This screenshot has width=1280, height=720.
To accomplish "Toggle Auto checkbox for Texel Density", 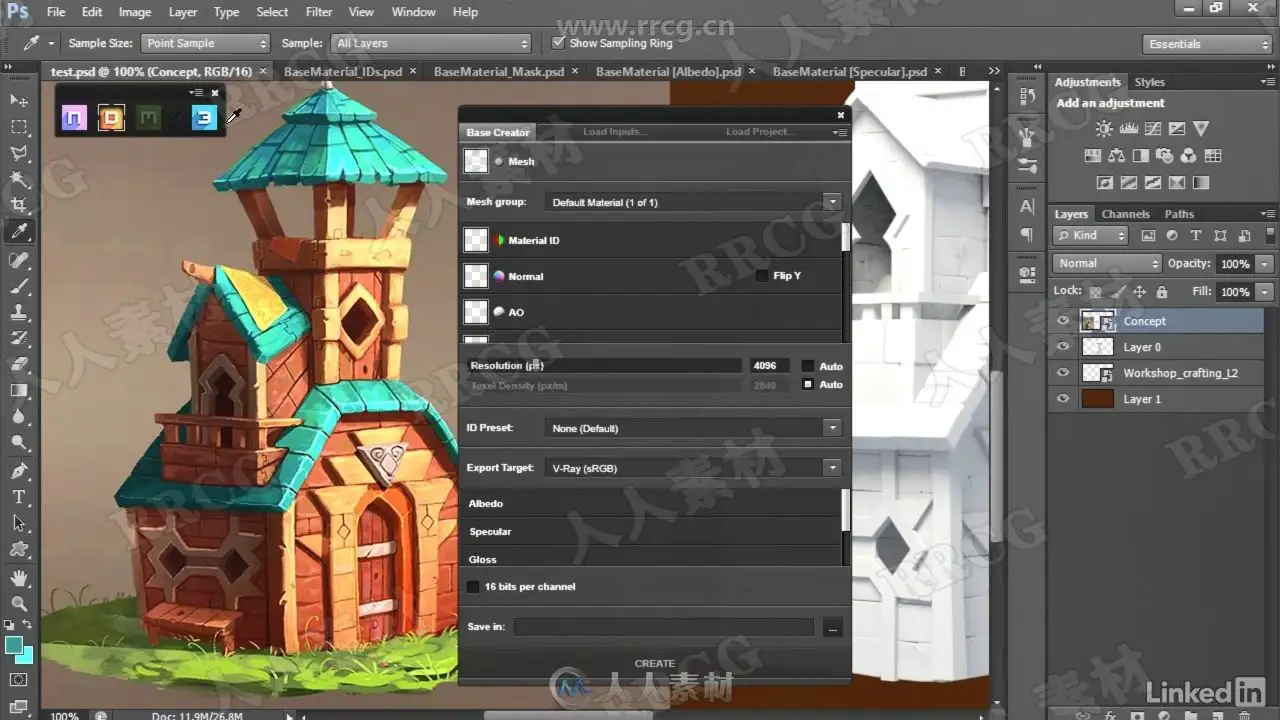I will [808, 384].
